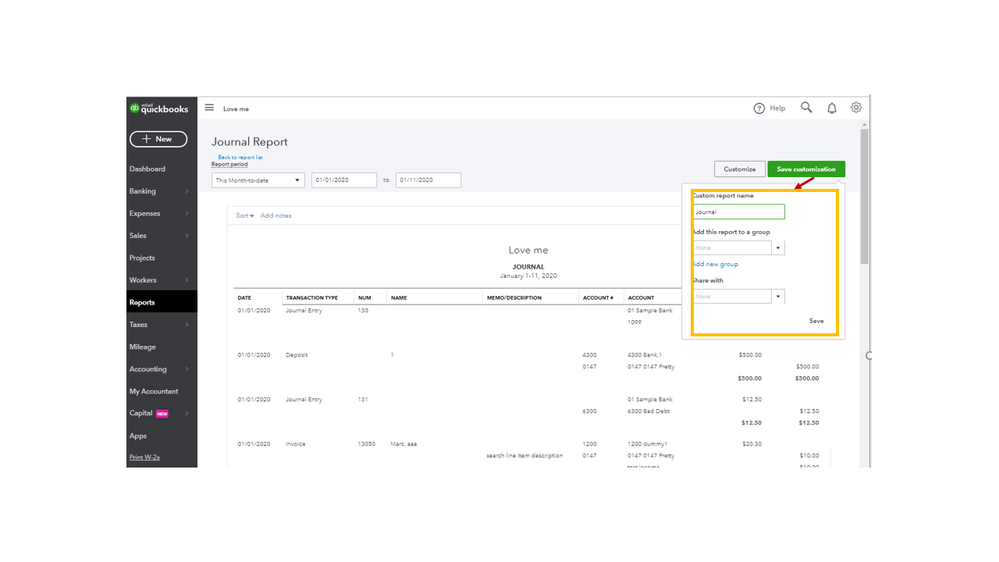Click the QuickBooks logo
The width and height of the screenshot is (999, 562).
pos(159,108)
